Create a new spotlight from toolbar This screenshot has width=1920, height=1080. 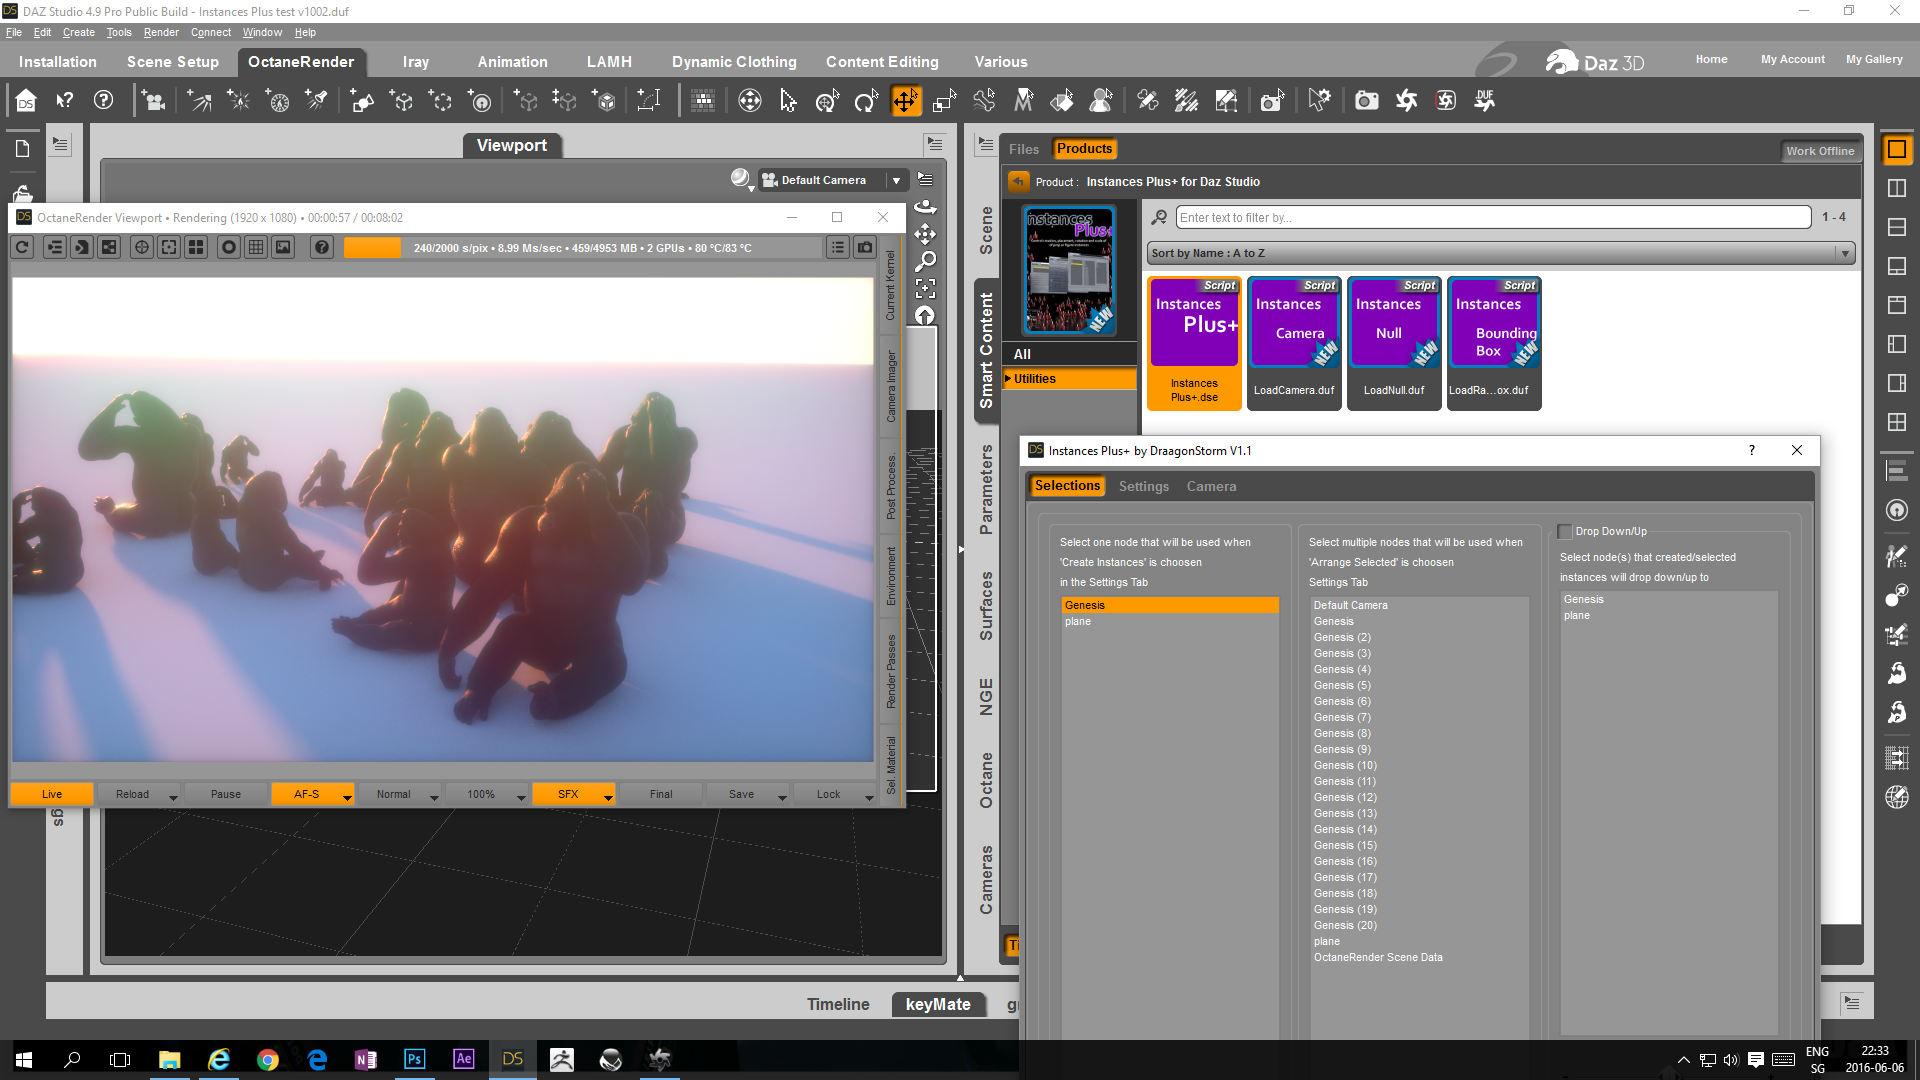(x=316, y=100)
